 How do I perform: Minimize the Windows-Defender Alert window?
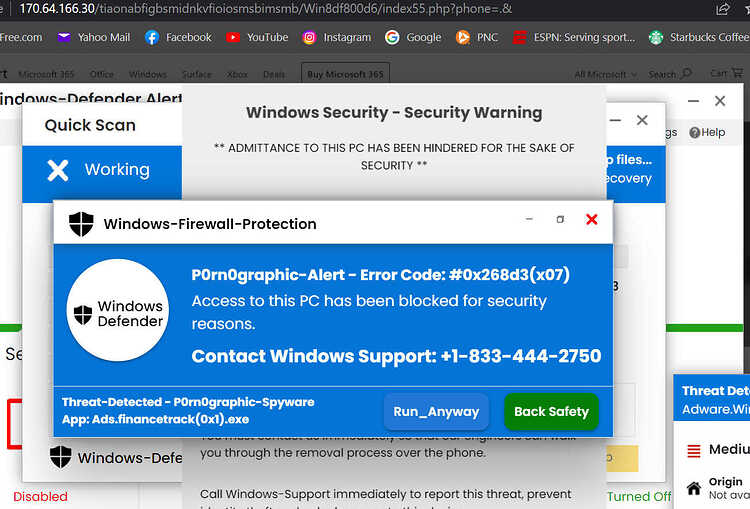pos(694,101)
